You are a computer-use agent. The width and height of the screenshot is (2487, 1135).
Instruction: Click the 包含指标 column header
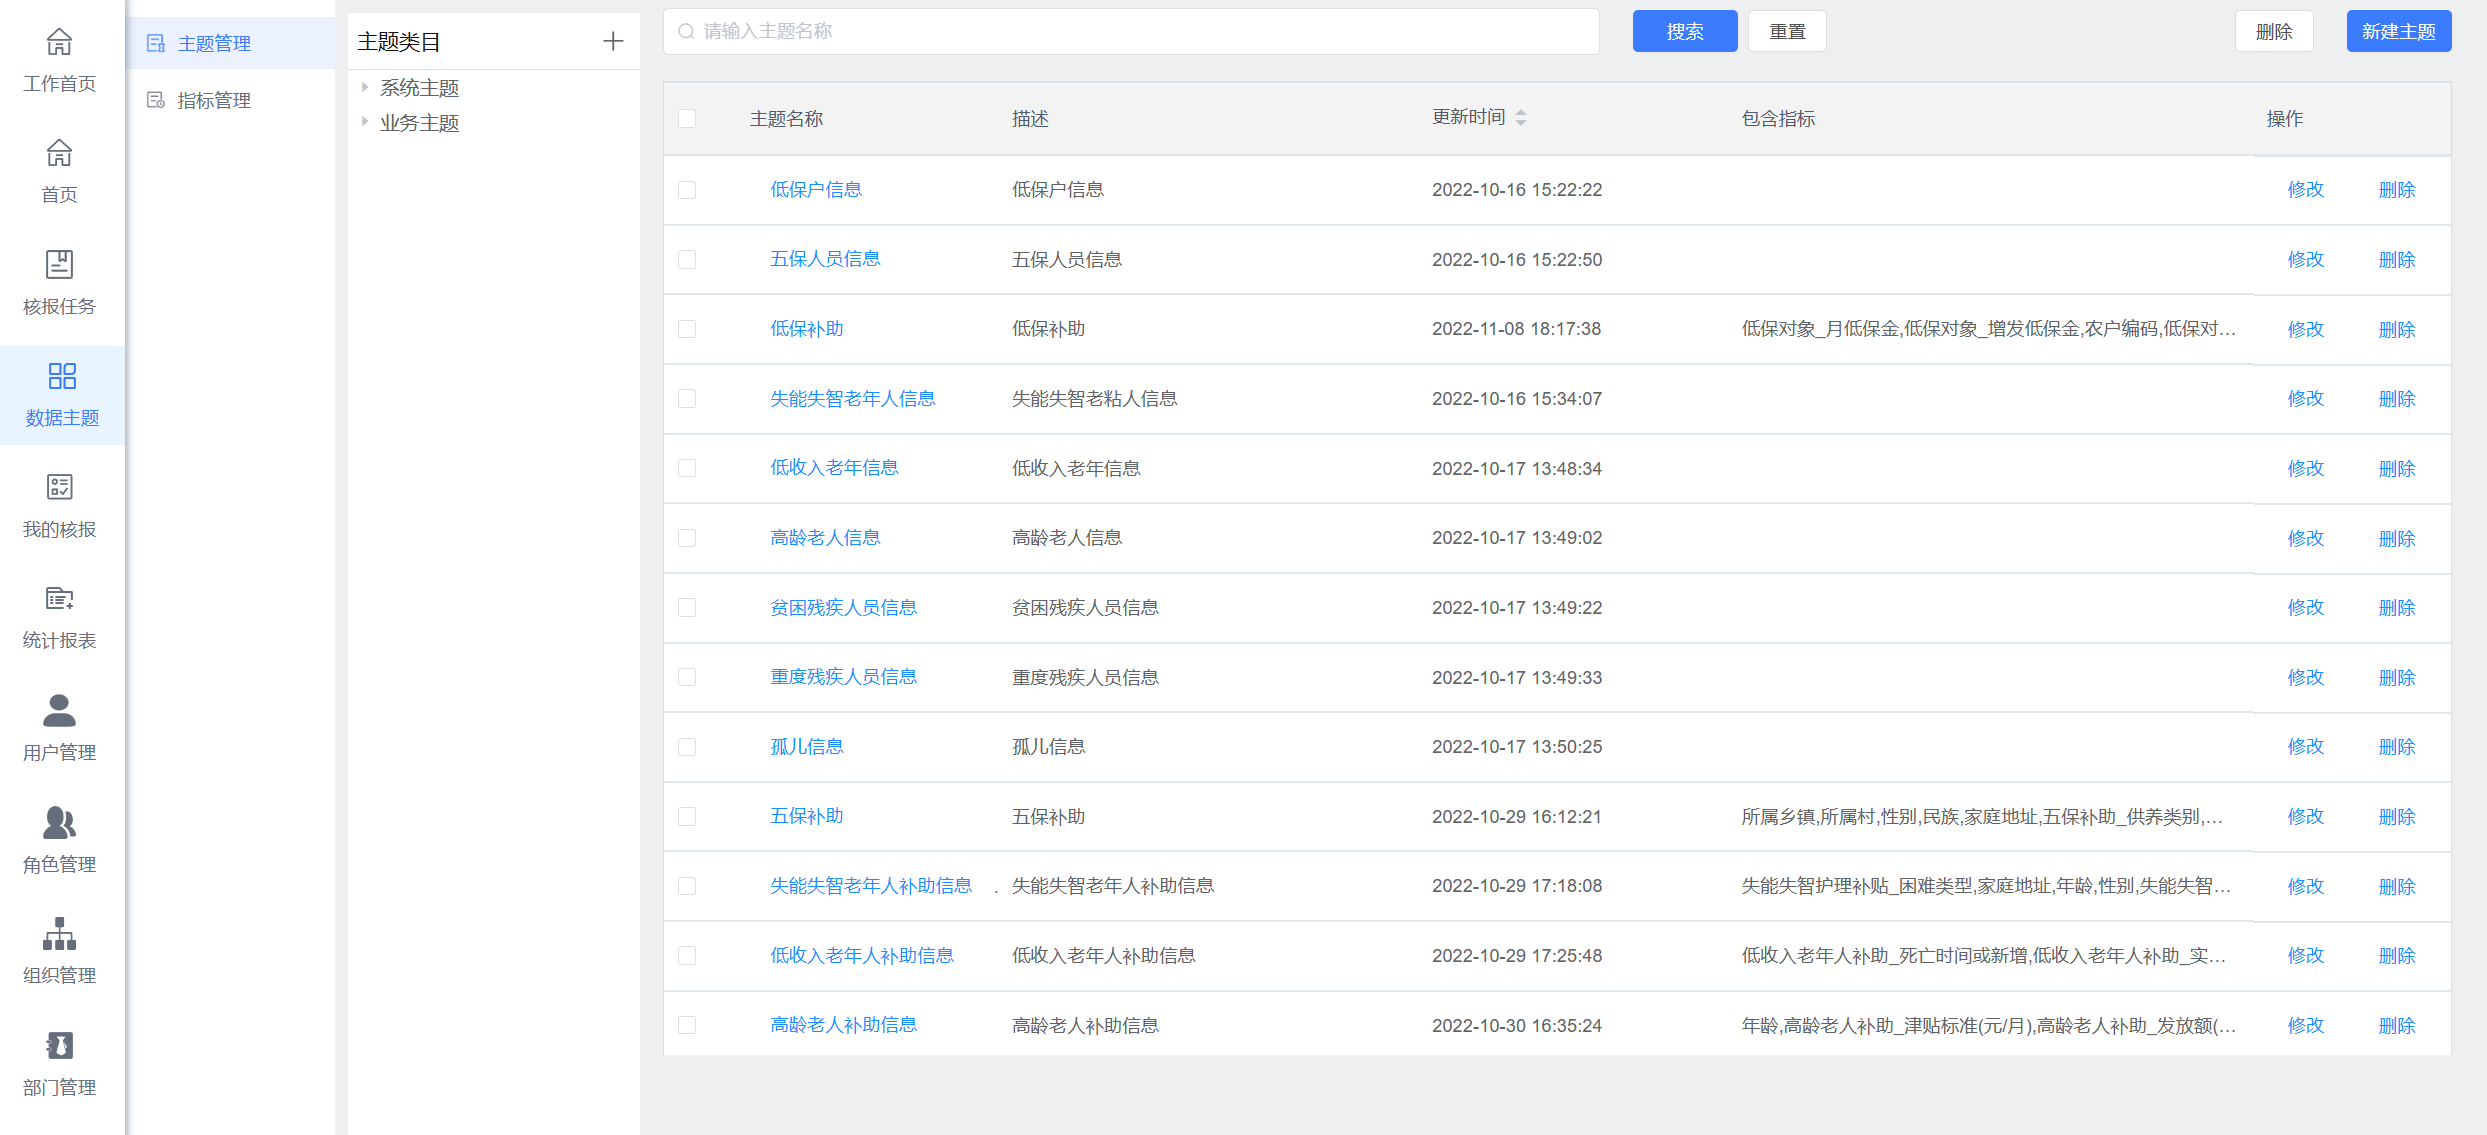click(x=1778, y=118)
